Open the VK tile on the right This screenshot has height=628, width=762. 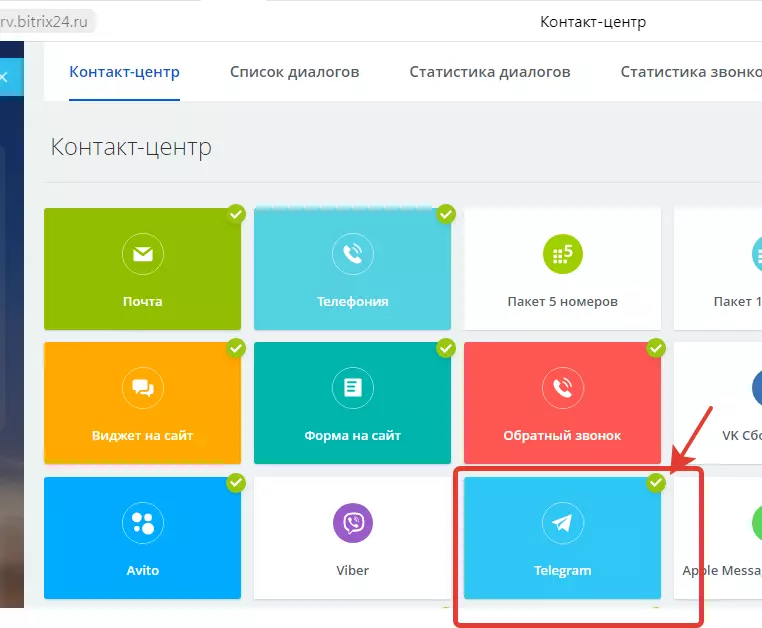(718, 403)
